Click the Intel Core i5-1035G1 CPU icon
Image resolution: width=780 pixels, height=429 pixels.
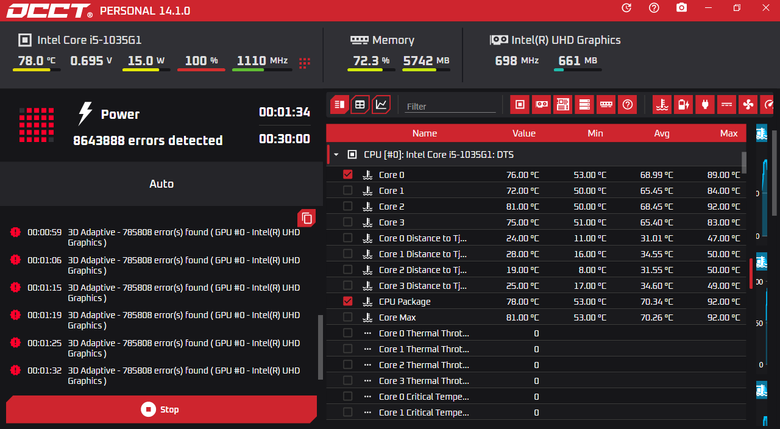coord(24,40)
